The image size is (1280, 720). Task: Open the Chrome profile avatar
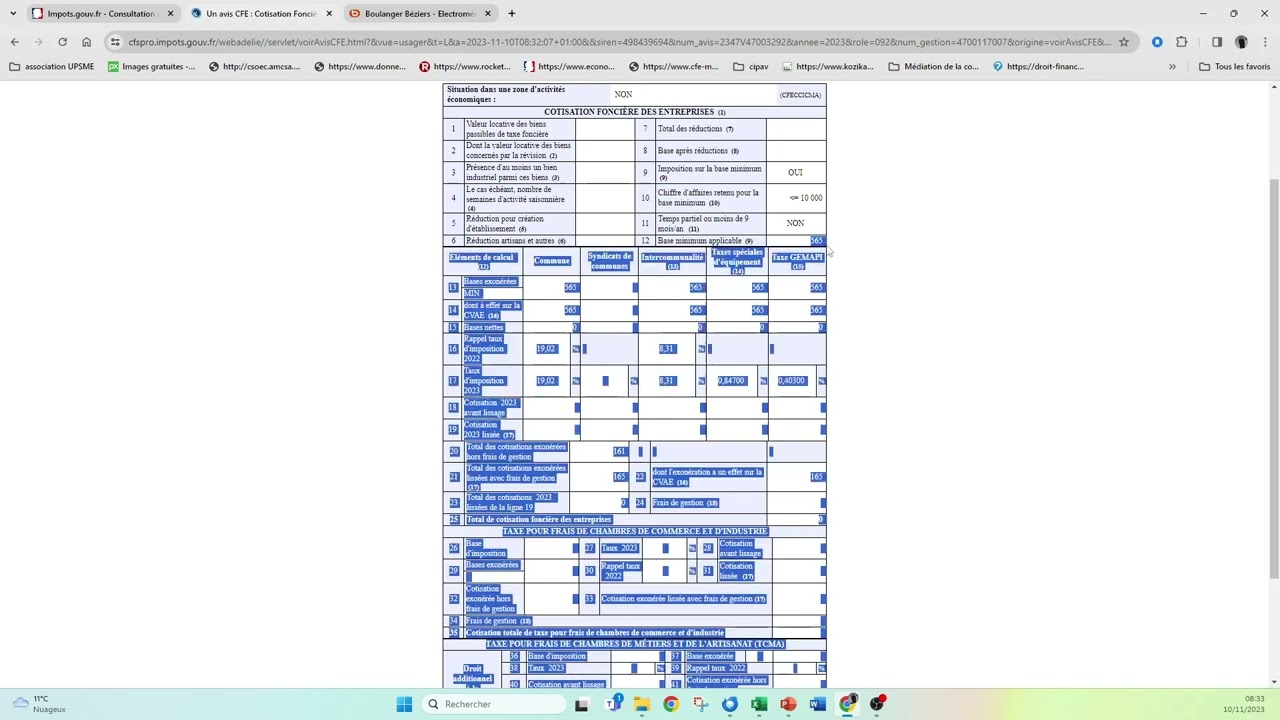(x=1241, y=42)
